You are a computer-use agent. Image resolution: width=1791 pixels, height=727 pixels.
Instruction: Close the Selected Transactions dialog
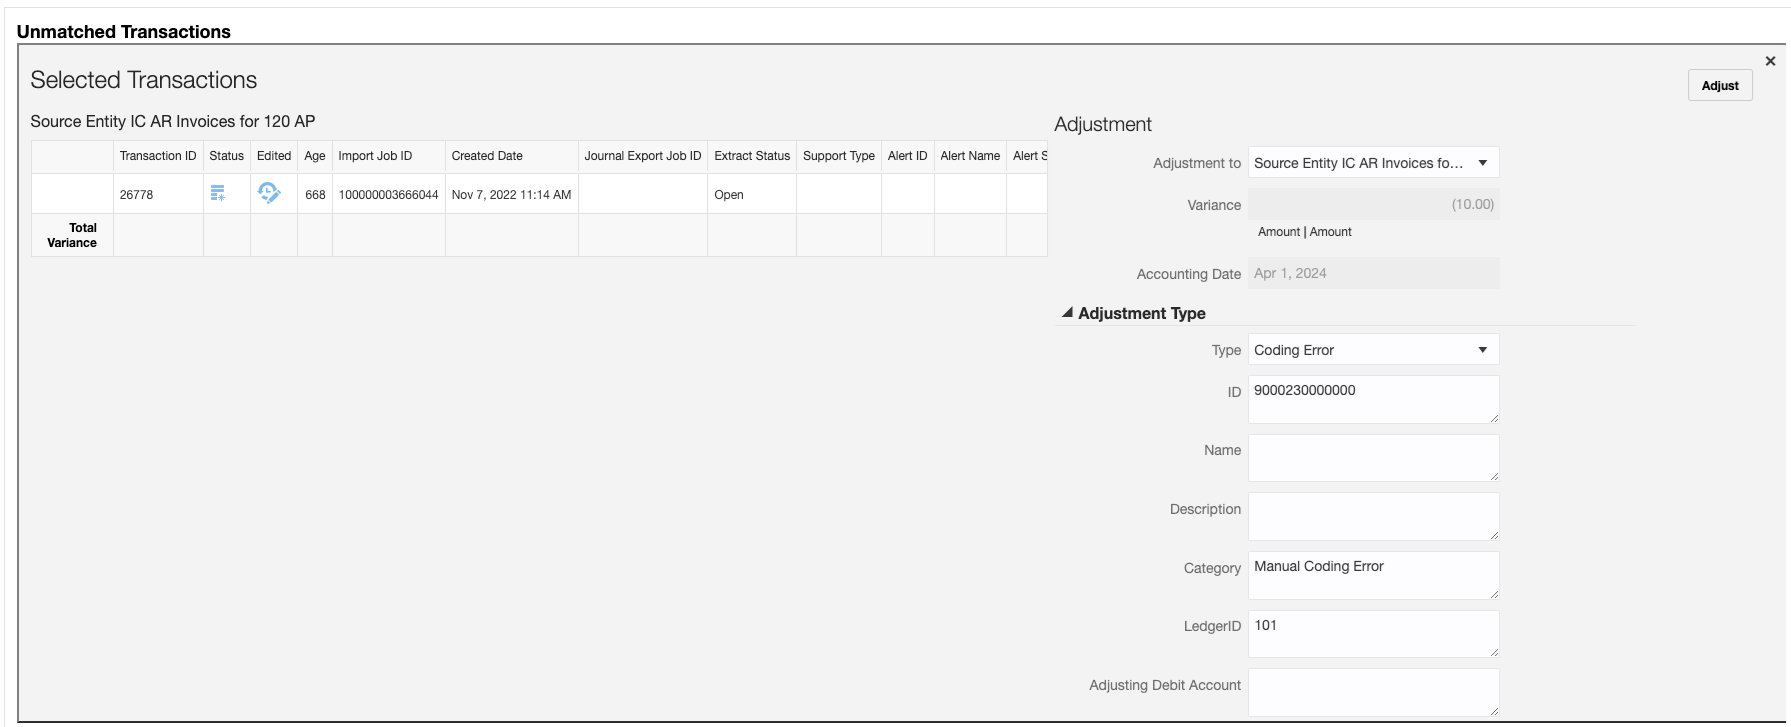click(x=1770, y=61)
